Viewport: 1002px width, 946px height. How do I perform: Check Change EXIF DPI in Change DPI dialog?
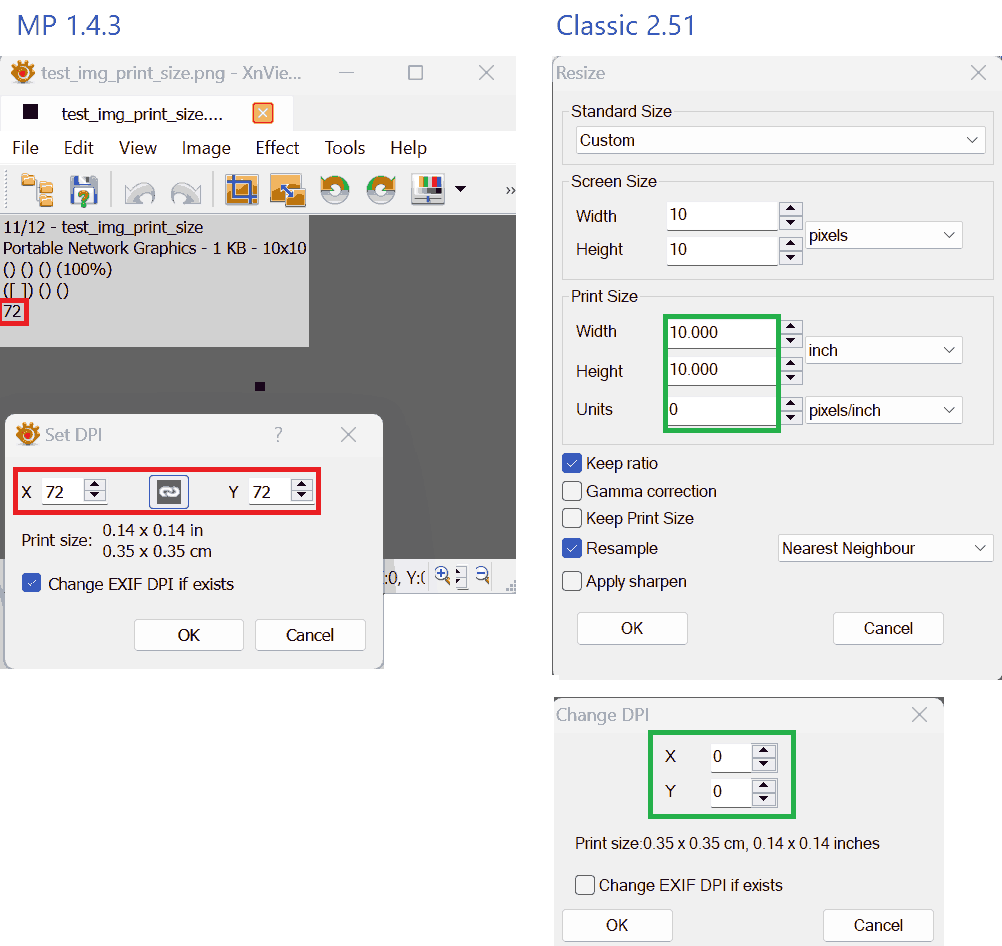pyautogui.click(x=585, y=885)
